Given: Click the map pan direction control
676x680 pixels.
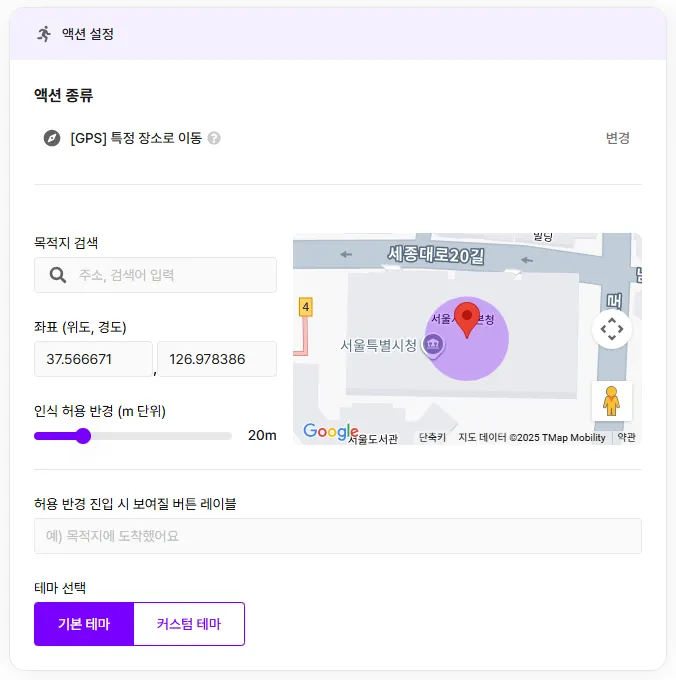Looking at the screenshot, I should coord(611,328).
